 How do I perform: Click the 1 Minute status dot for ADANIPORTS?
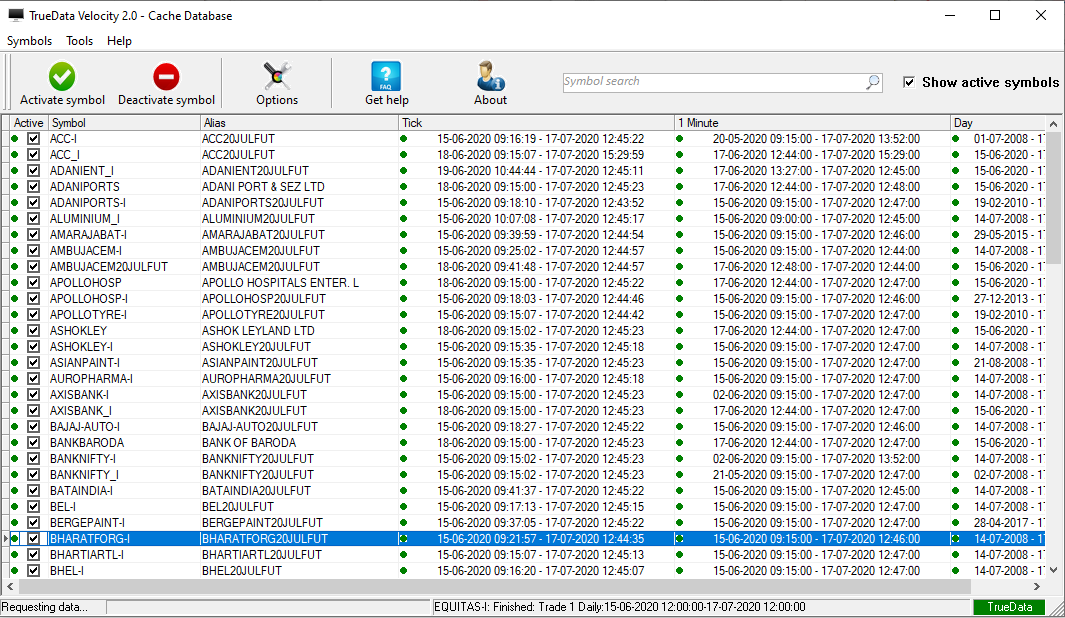[x=679, y=187]
